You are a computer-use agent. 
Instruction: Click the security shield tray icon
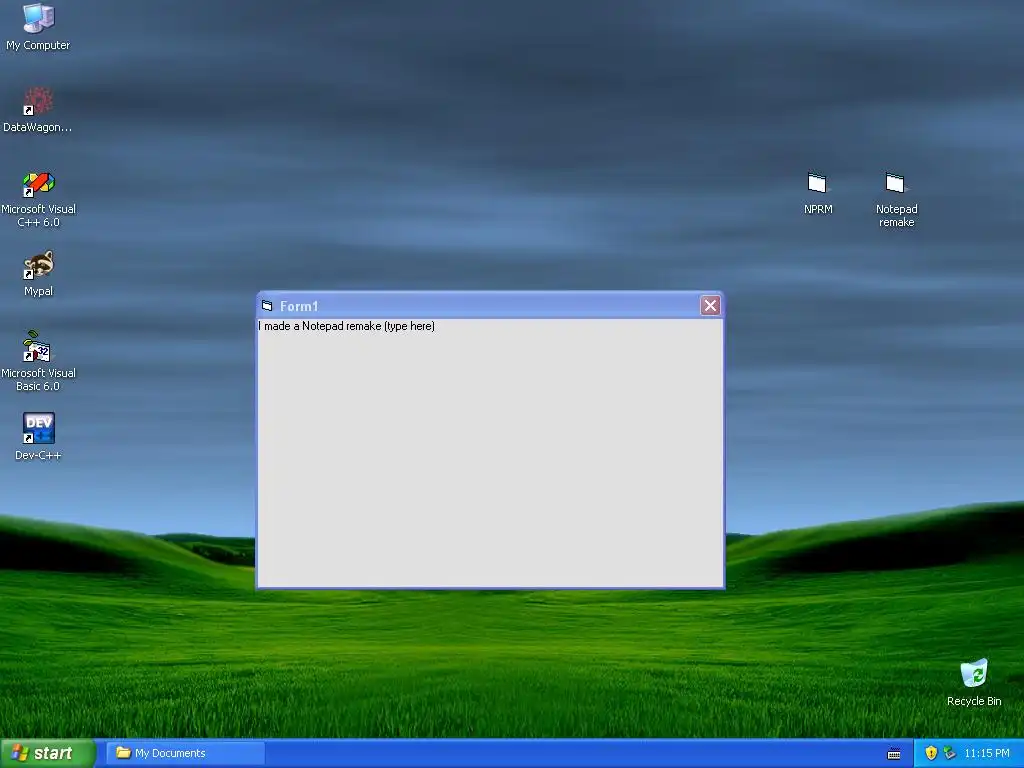(x=931, y=753)
